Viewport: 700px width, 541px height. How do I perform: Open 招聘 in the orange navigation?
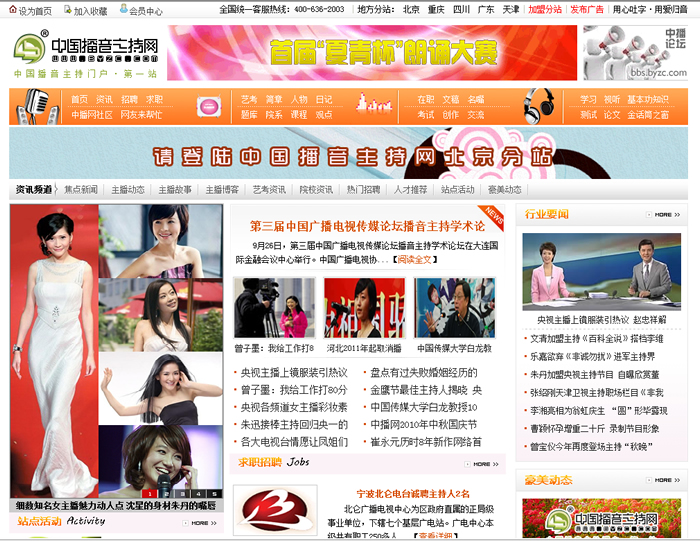pos(129,100)
